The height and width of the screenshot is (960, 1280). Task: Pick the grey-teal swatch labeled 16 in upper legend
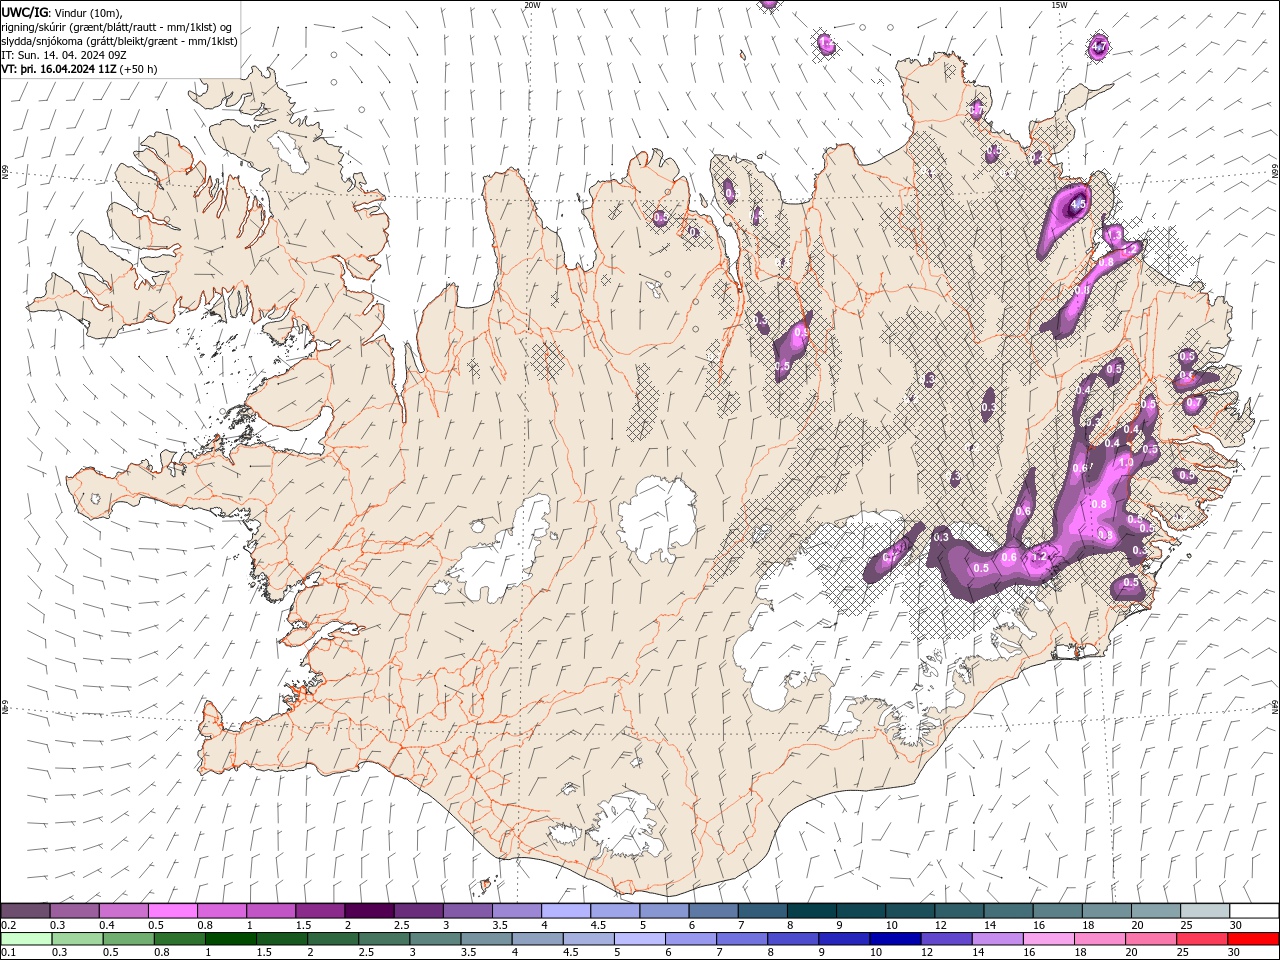click(1056, 910)
